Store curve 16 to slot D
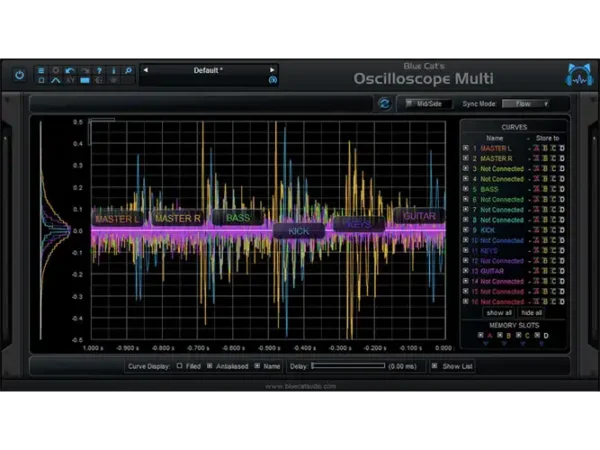This screenshot has height=450, width=600. pos(562,302)
